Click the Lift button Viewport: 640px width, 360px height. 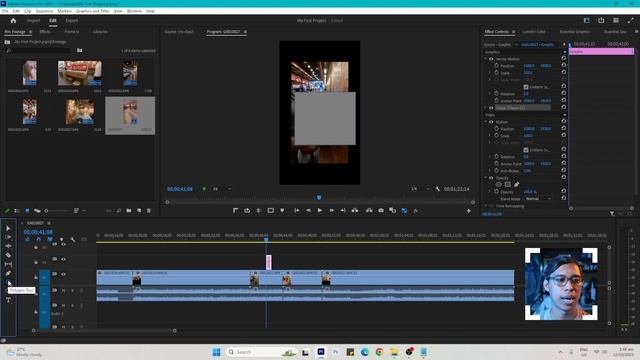[x=355, y=211]
